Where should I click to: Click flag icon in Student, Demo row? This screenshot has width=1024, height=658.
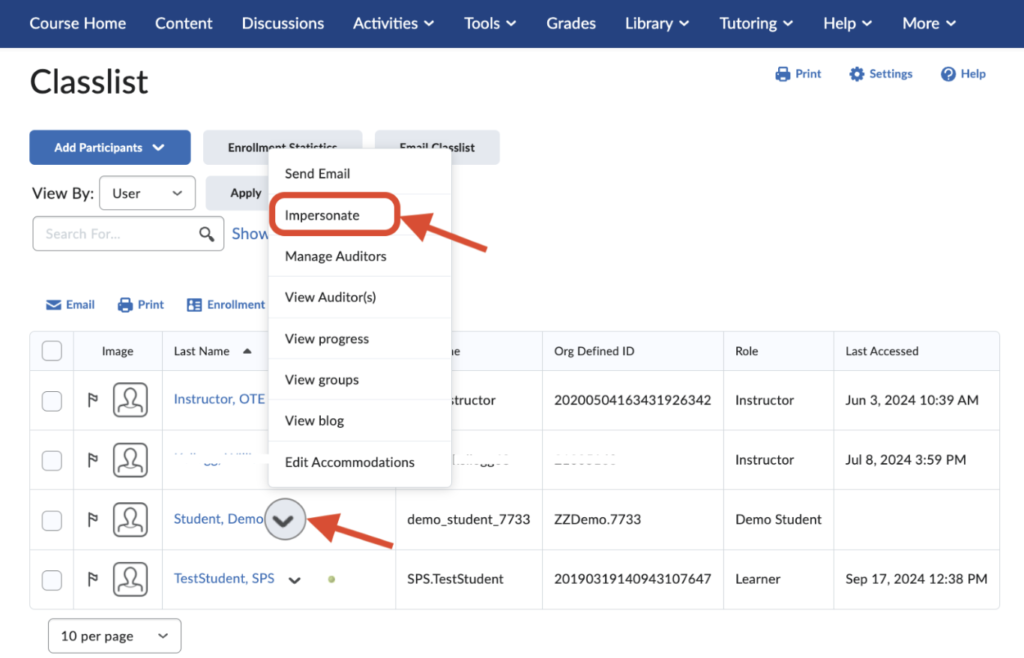(93, 520)
